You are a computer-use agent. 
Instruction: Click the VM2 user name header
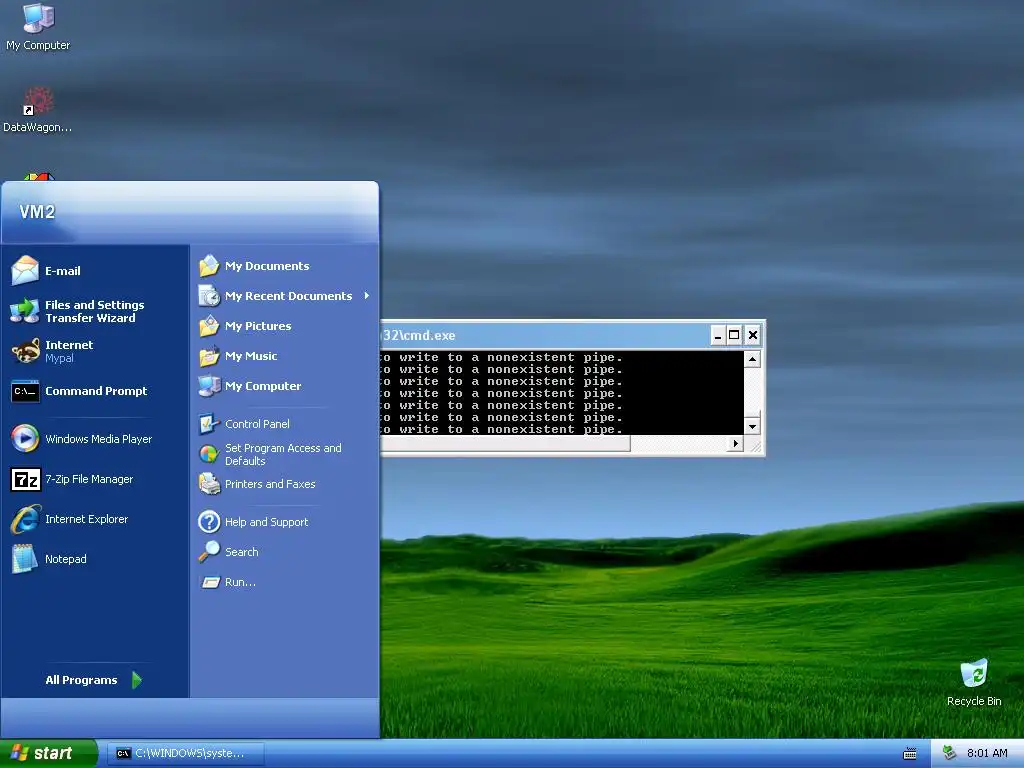[x=37, y=212]
